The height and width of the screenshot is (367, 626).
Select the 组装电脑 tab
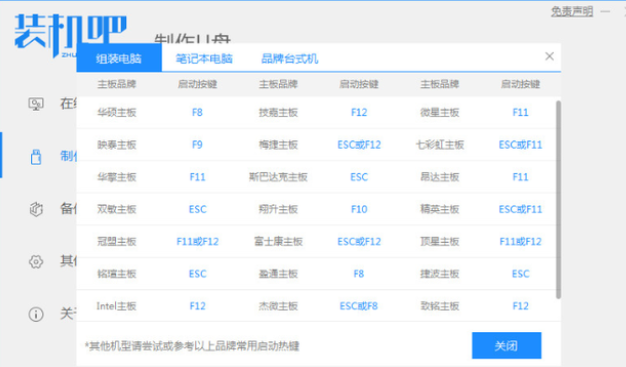pyautogui.click(x=119, y=58)
